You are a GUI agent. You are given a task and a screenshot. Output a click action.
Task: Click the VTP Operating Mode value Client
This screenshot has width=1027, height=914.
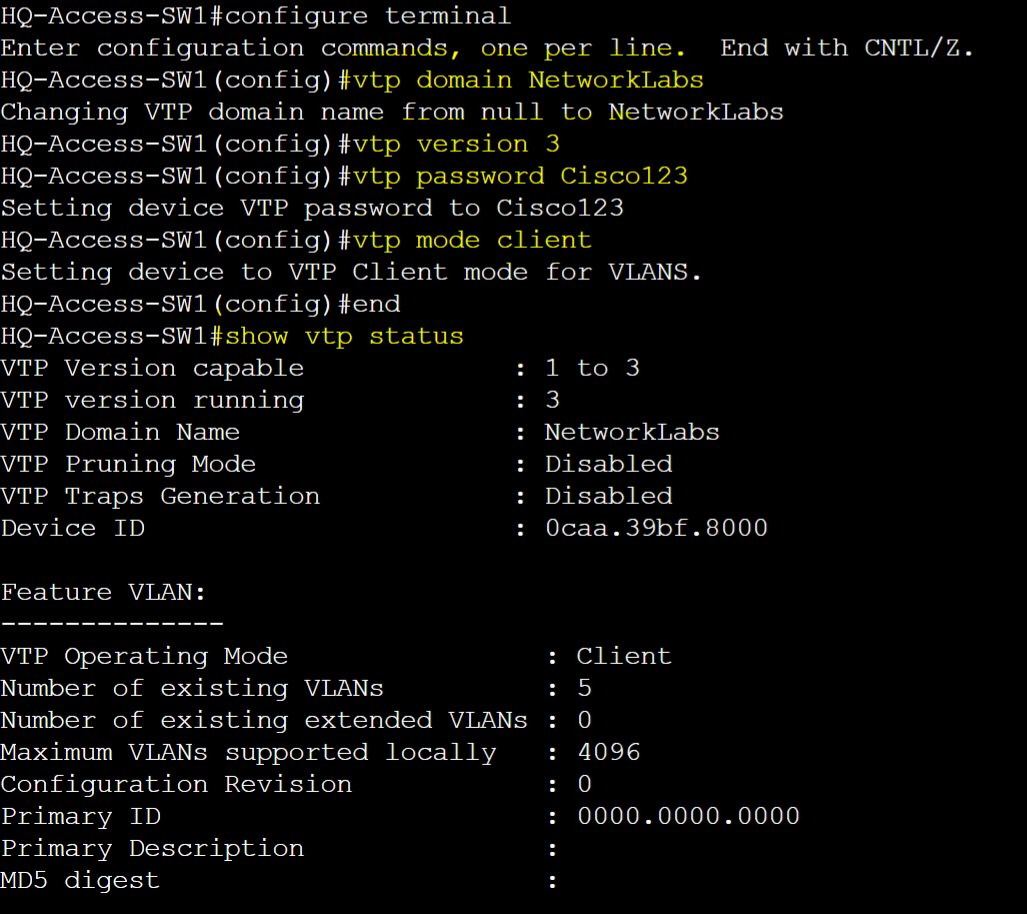pos(624,657)
